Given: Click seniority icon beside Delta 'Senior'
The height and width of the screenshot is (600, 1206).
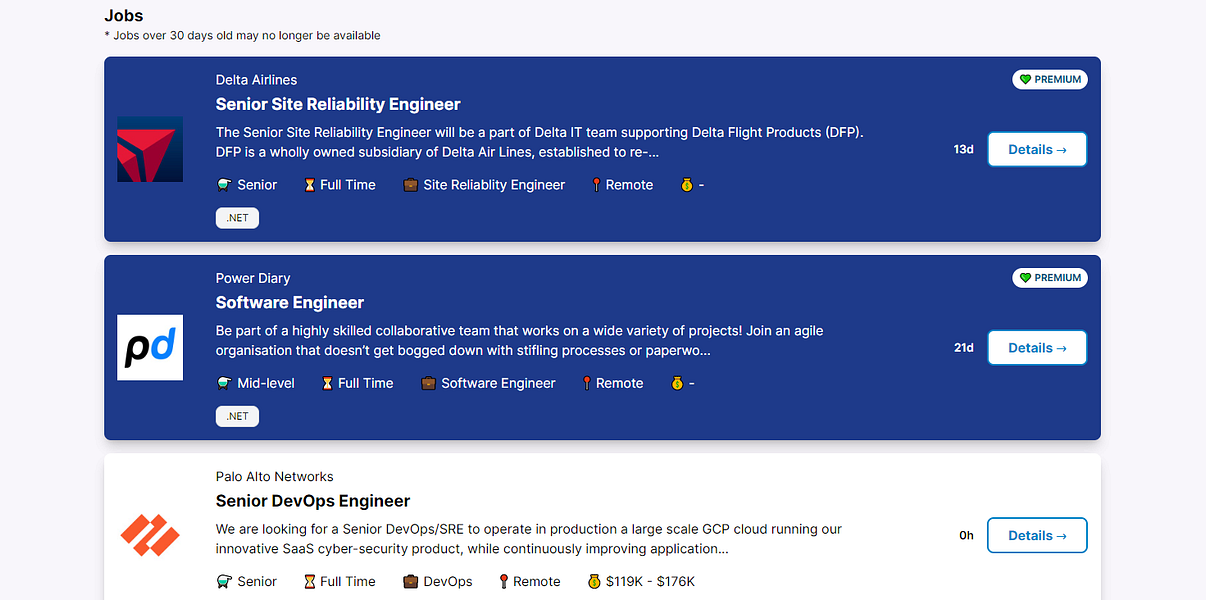Looking at the screenshot, I should click(x=224, y=185).
